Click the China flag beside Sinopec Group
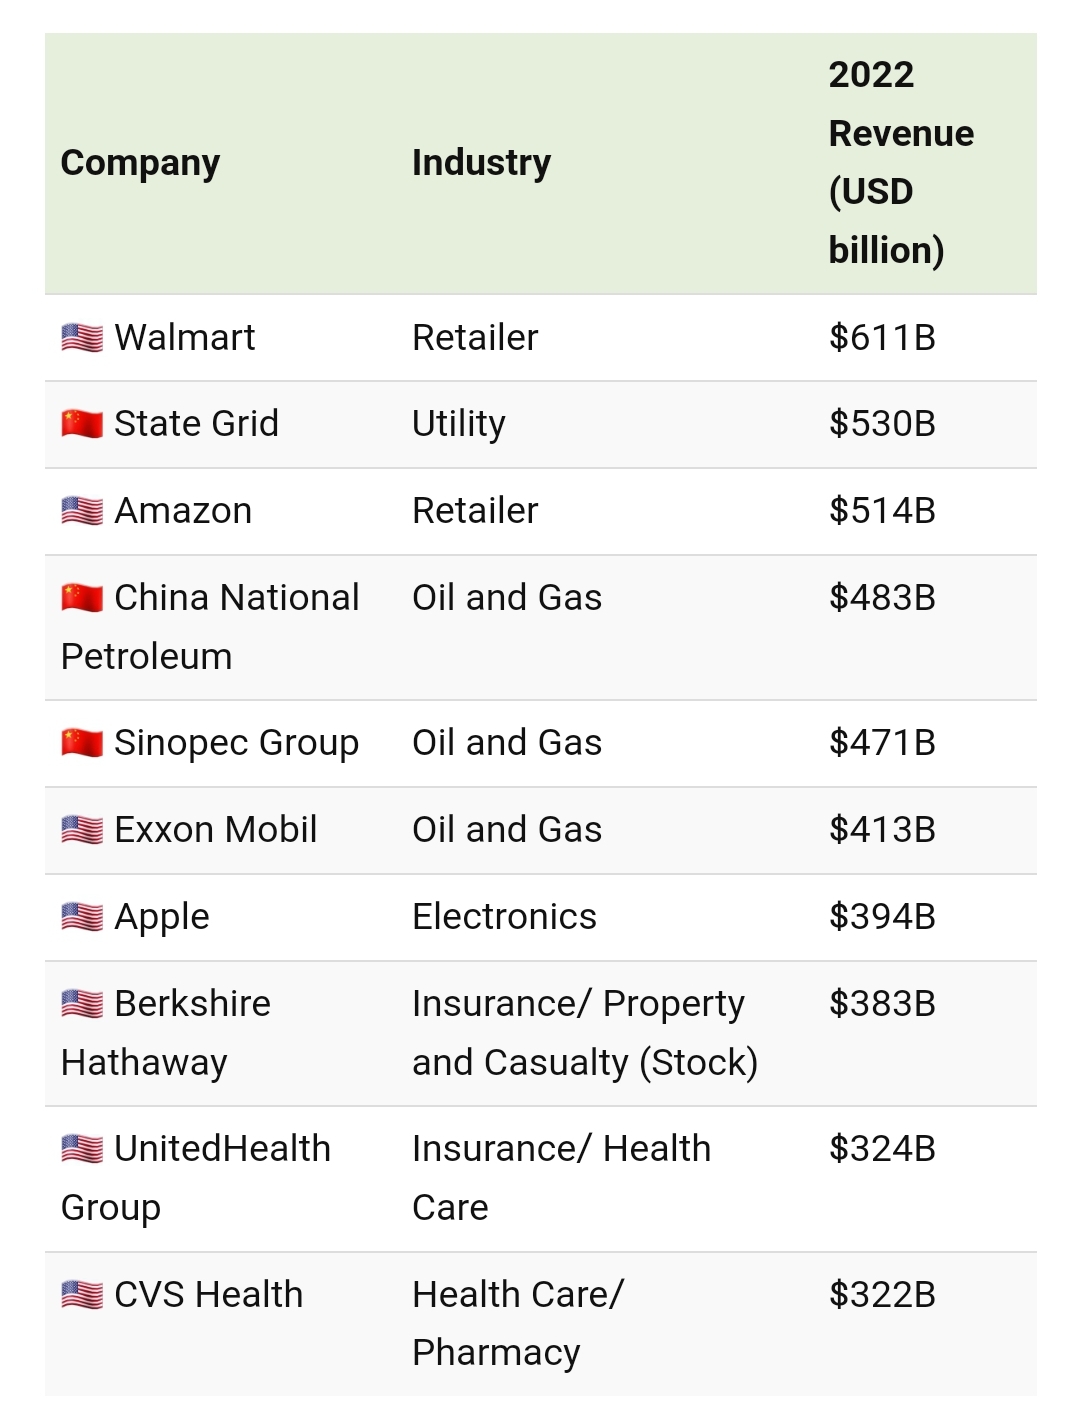 coord(82,743)
